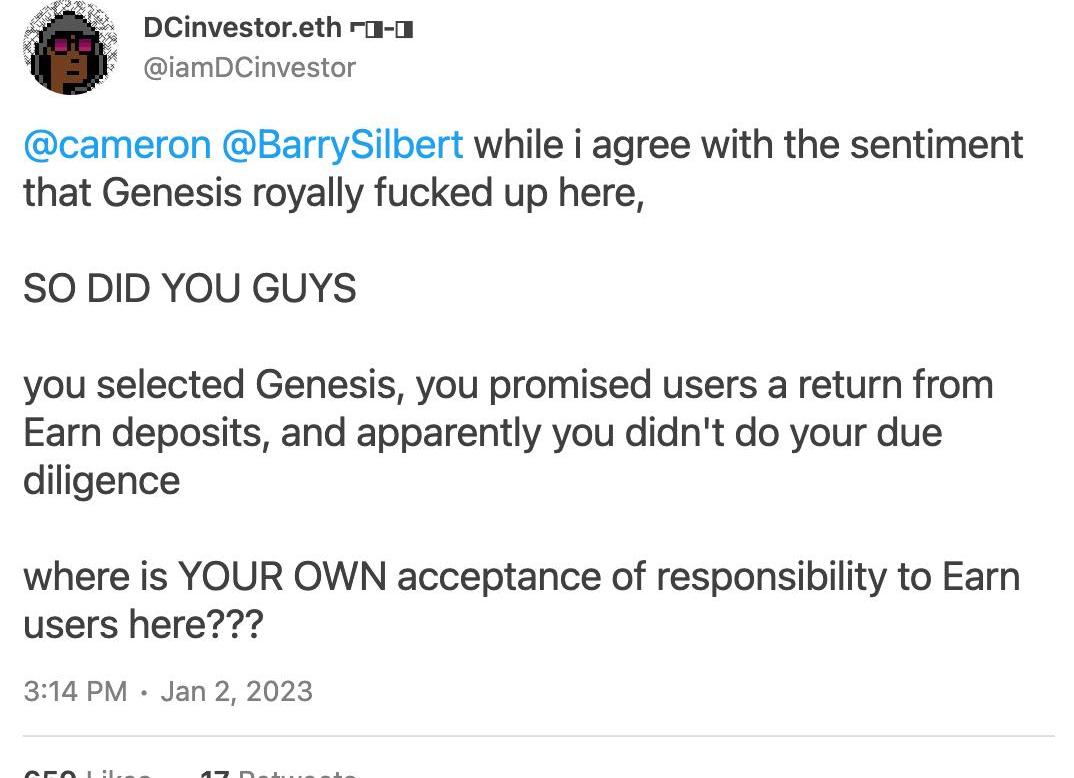Click the @iamDCinvestor handle

pos(249,67)
